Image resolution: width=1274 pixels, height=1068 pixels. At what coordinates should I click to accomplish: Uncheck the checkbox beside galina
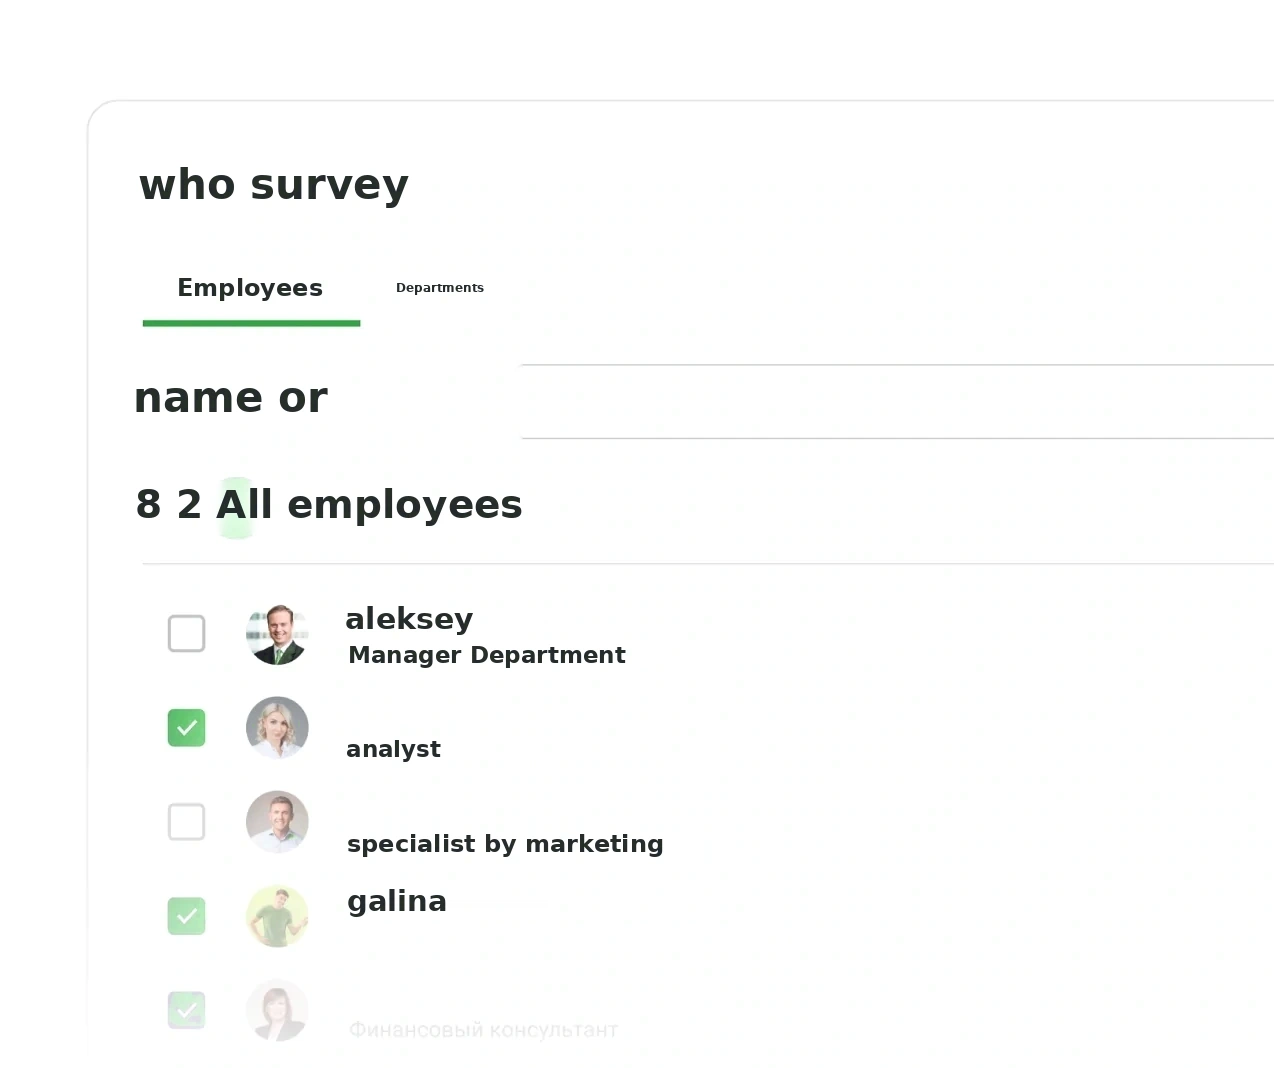pos(186,916)
